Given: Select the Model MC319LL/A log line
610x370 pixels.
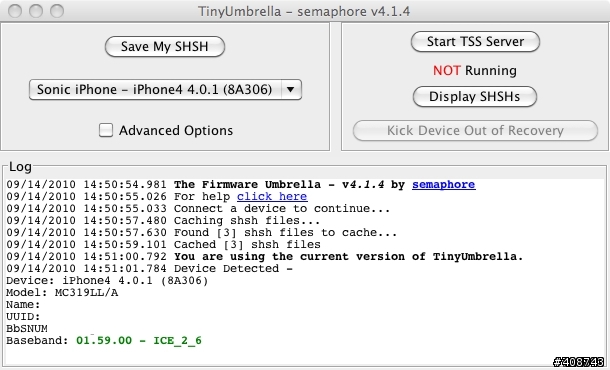Looking at the screenshot, I should point(62,293).
